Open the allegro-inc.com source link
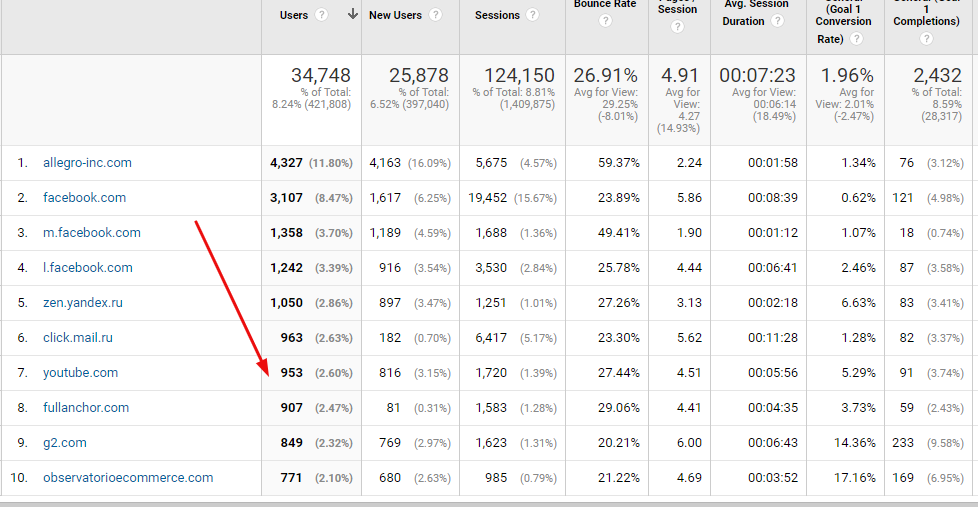 [x=87, y=163]
